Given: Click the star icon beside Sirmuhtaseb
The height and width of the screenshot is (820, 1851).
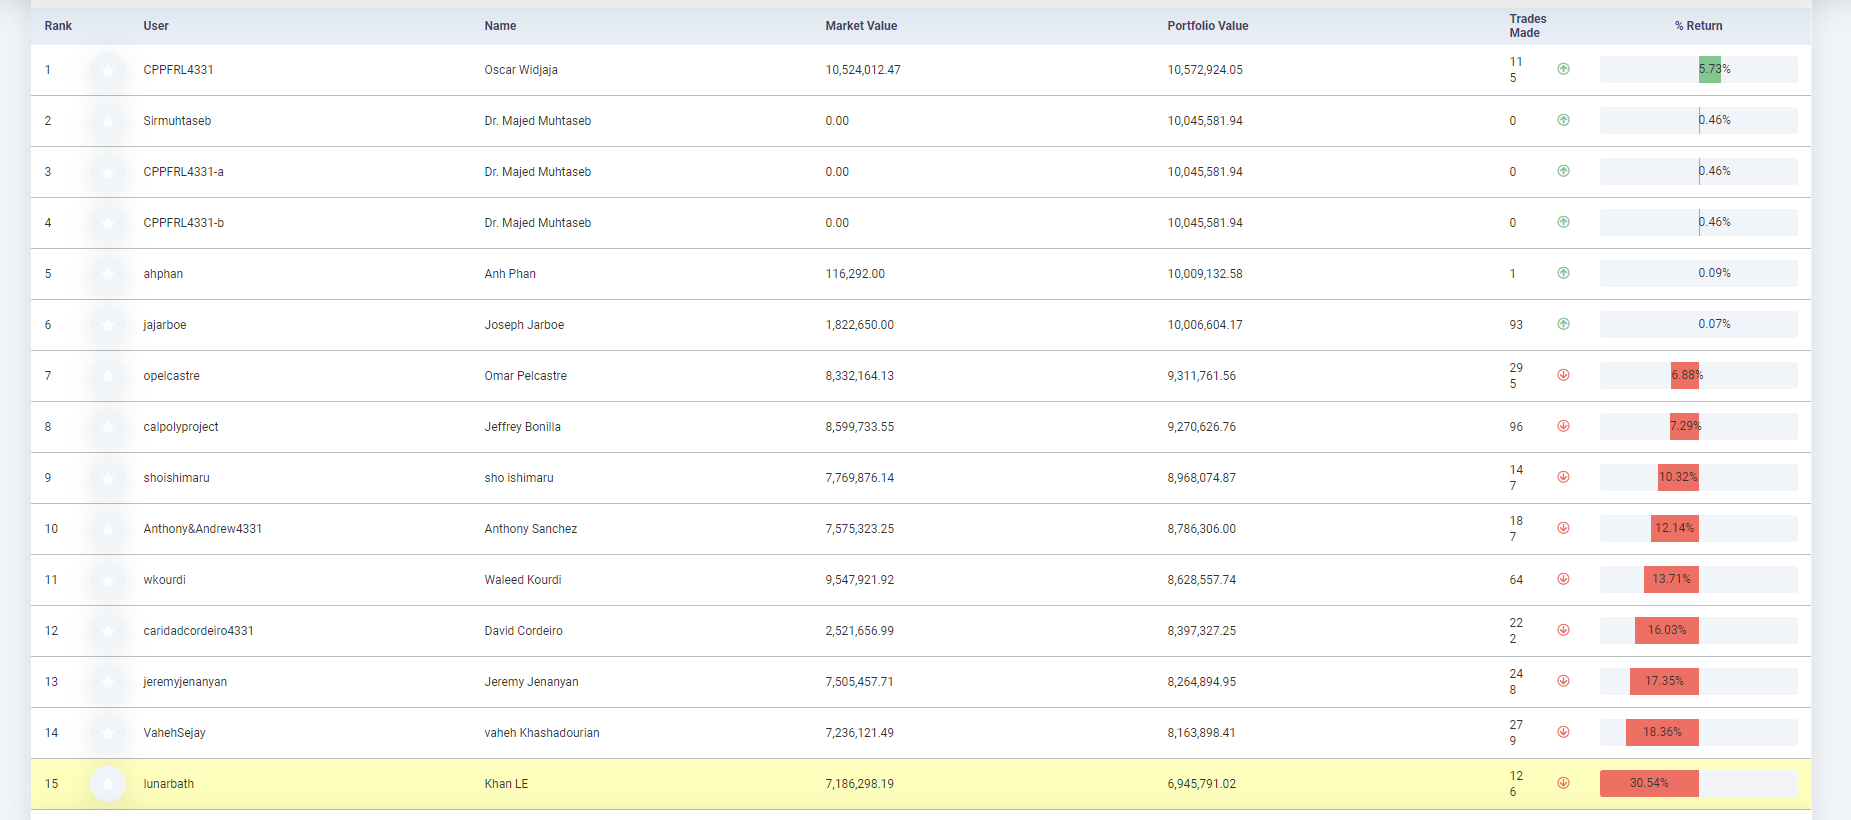Looking at the screenshot, I should click(108, 121).
